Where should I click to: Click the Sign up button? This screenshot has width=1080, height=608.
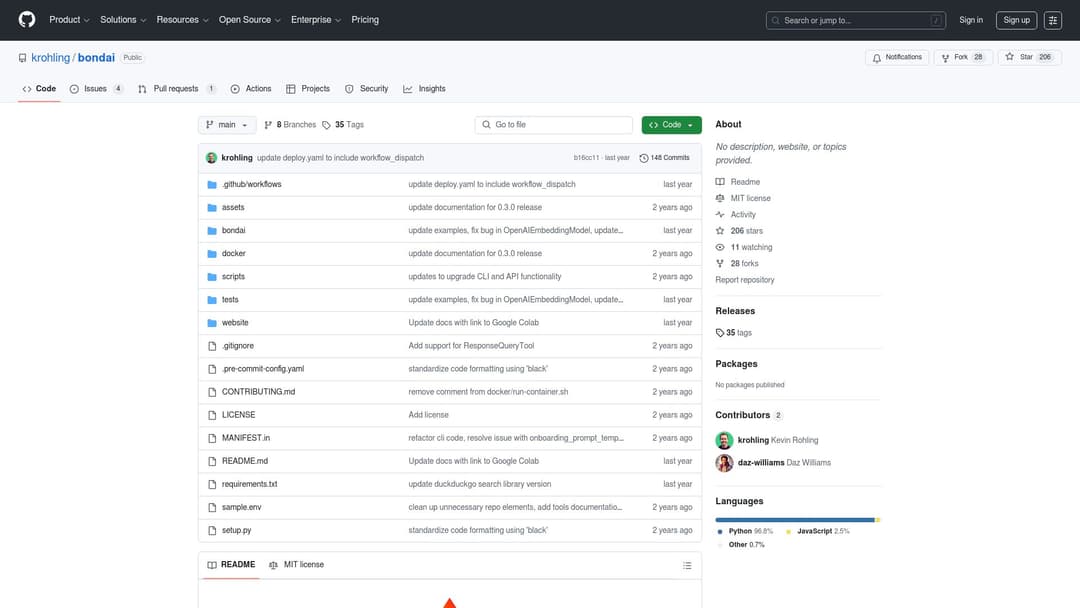tap(1016, 20)
